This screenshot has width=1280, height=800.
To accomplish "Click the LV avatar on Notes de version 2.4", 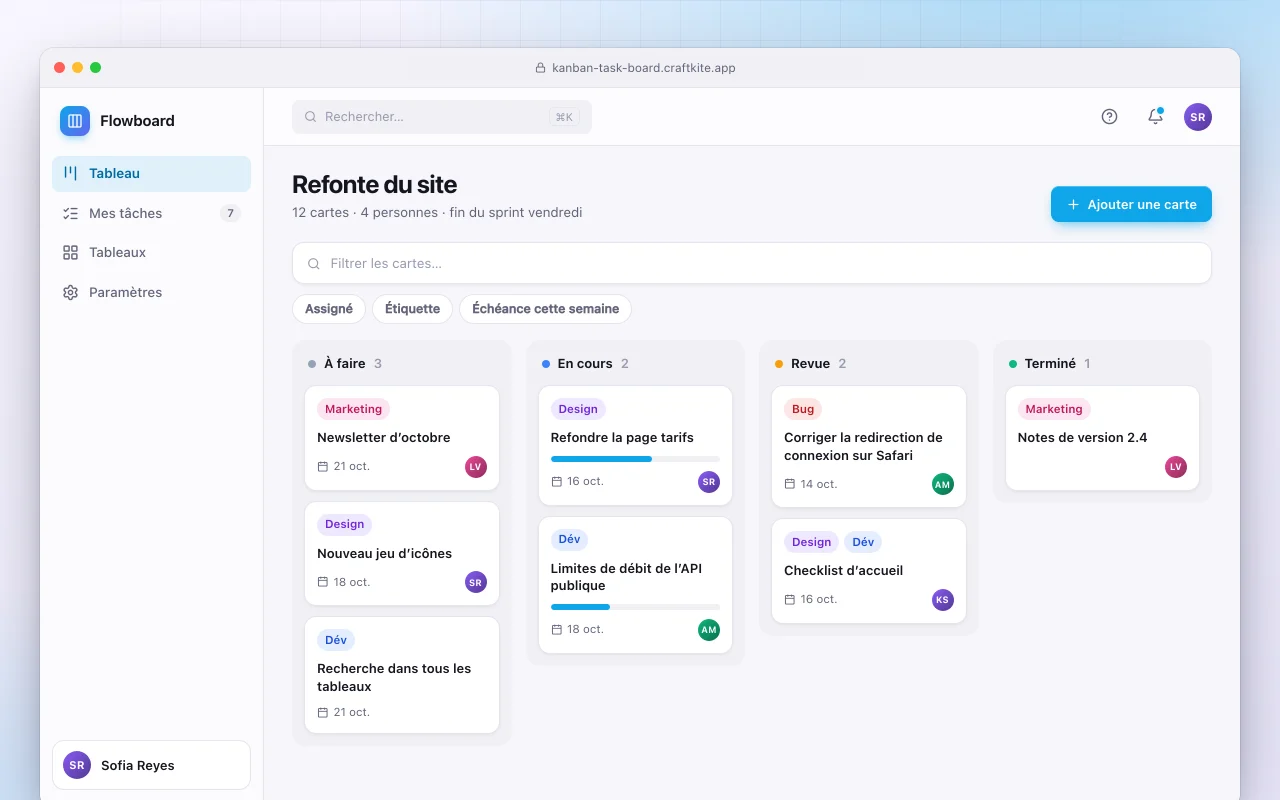I will (x=1176, y=467).
